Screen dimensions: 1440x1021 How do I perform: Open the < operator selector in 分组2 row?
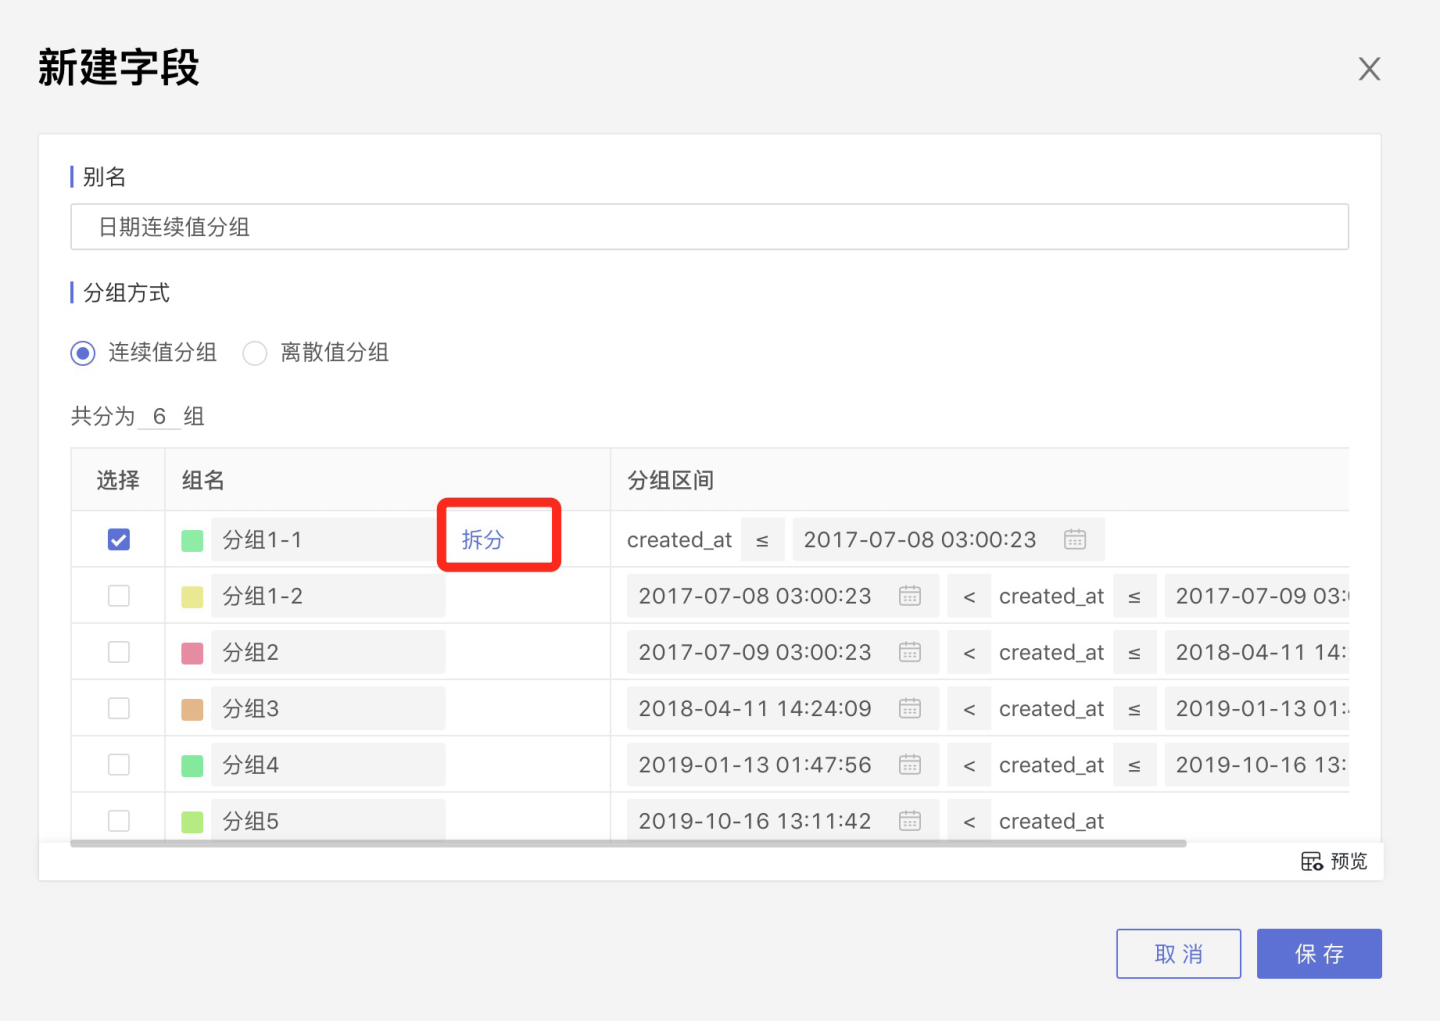[969, 652]
